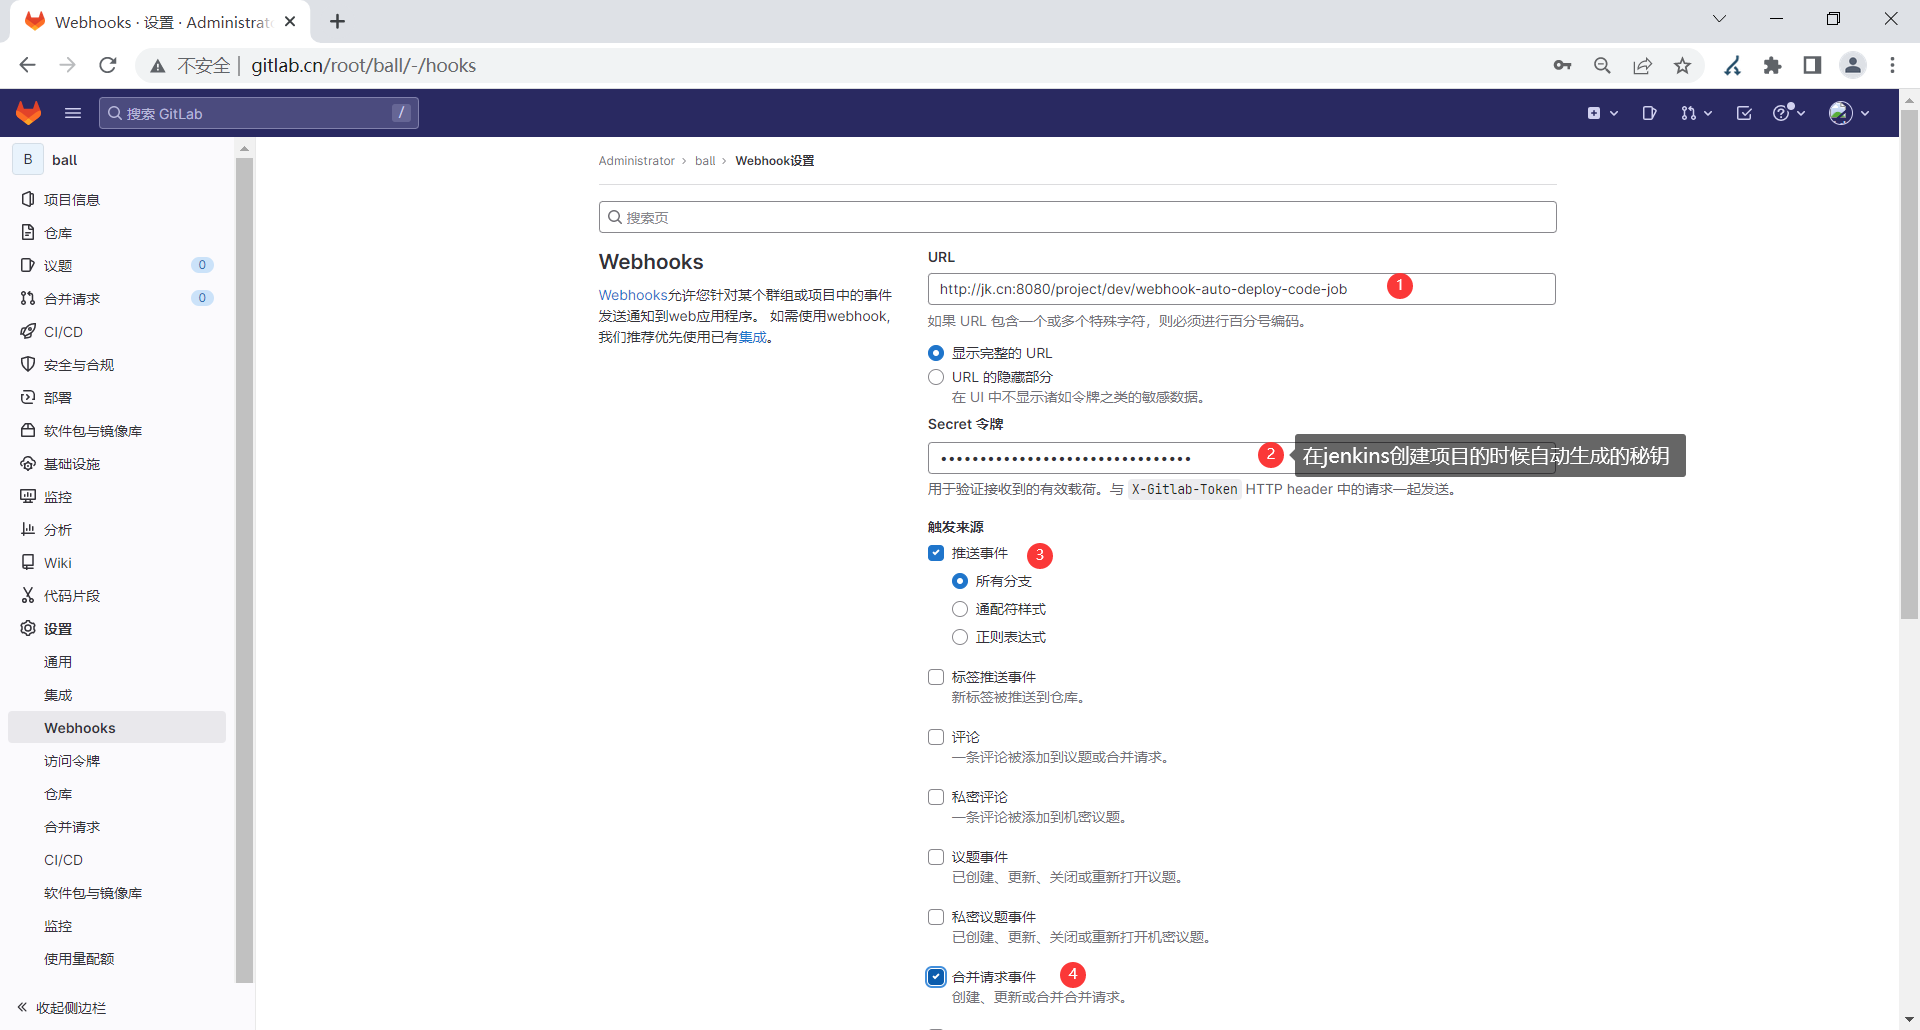The width and height of the screenshot is (1920, 1030).
Task: Click the settings page search field
Action: click(x=1077, y=217)
